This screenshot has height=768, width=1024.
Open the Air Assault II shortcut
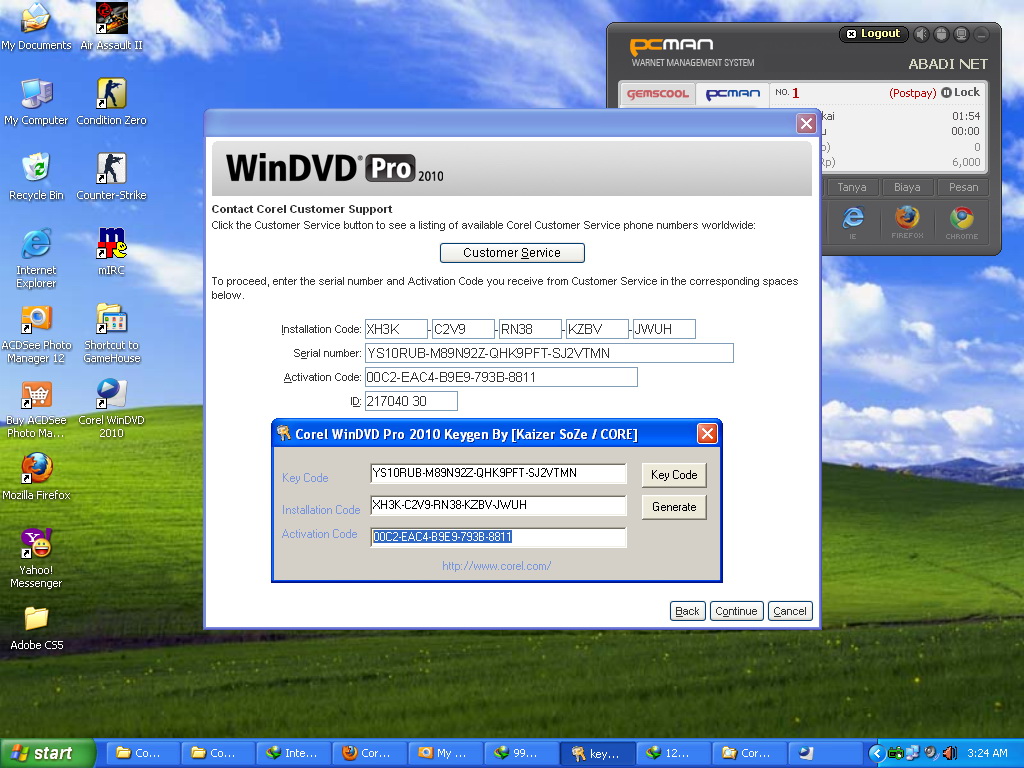tap(111, 26)
